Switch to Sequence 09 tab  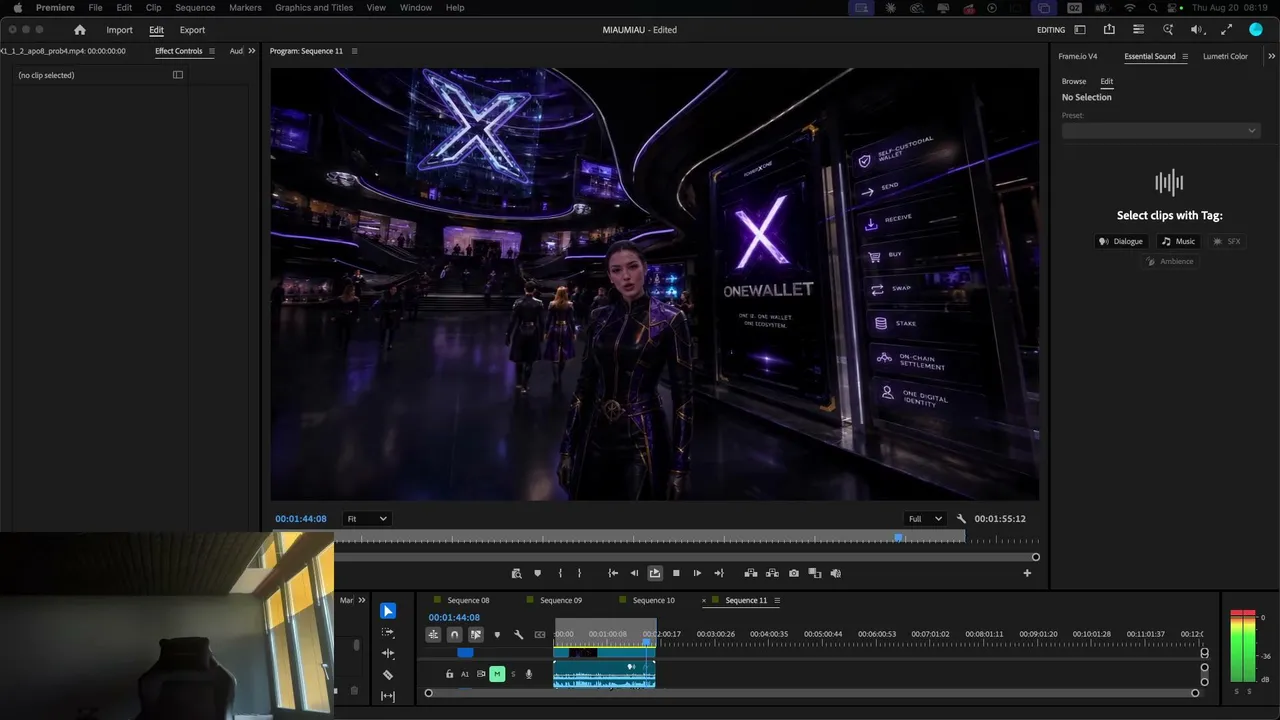click(561, 601)
